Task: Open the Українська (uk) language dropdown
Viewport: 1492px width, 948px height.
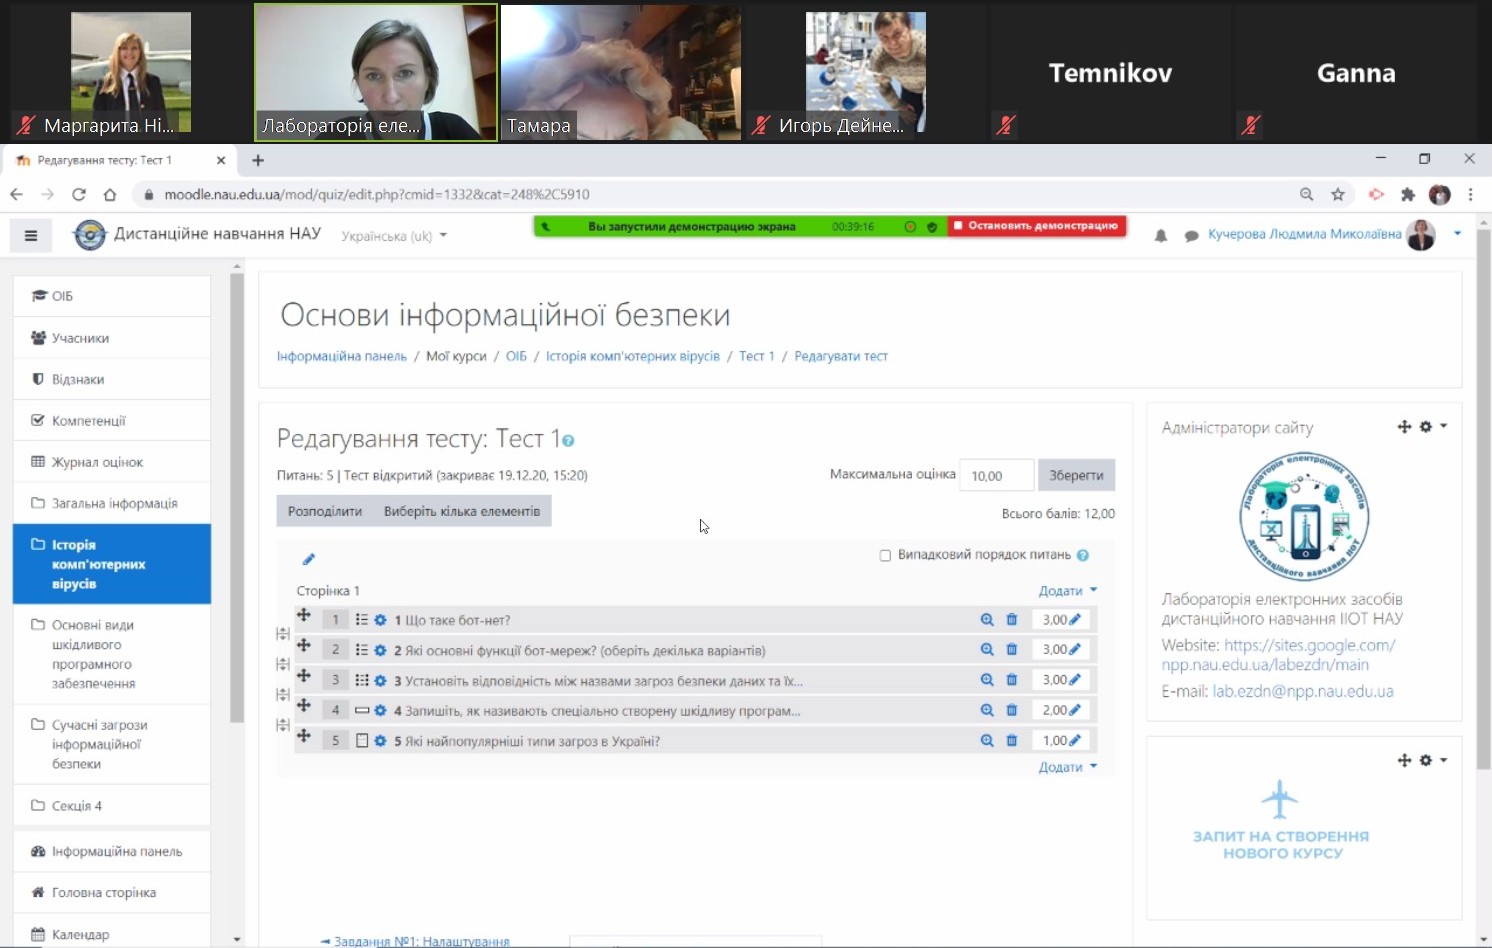Action: tap(394, 236)
